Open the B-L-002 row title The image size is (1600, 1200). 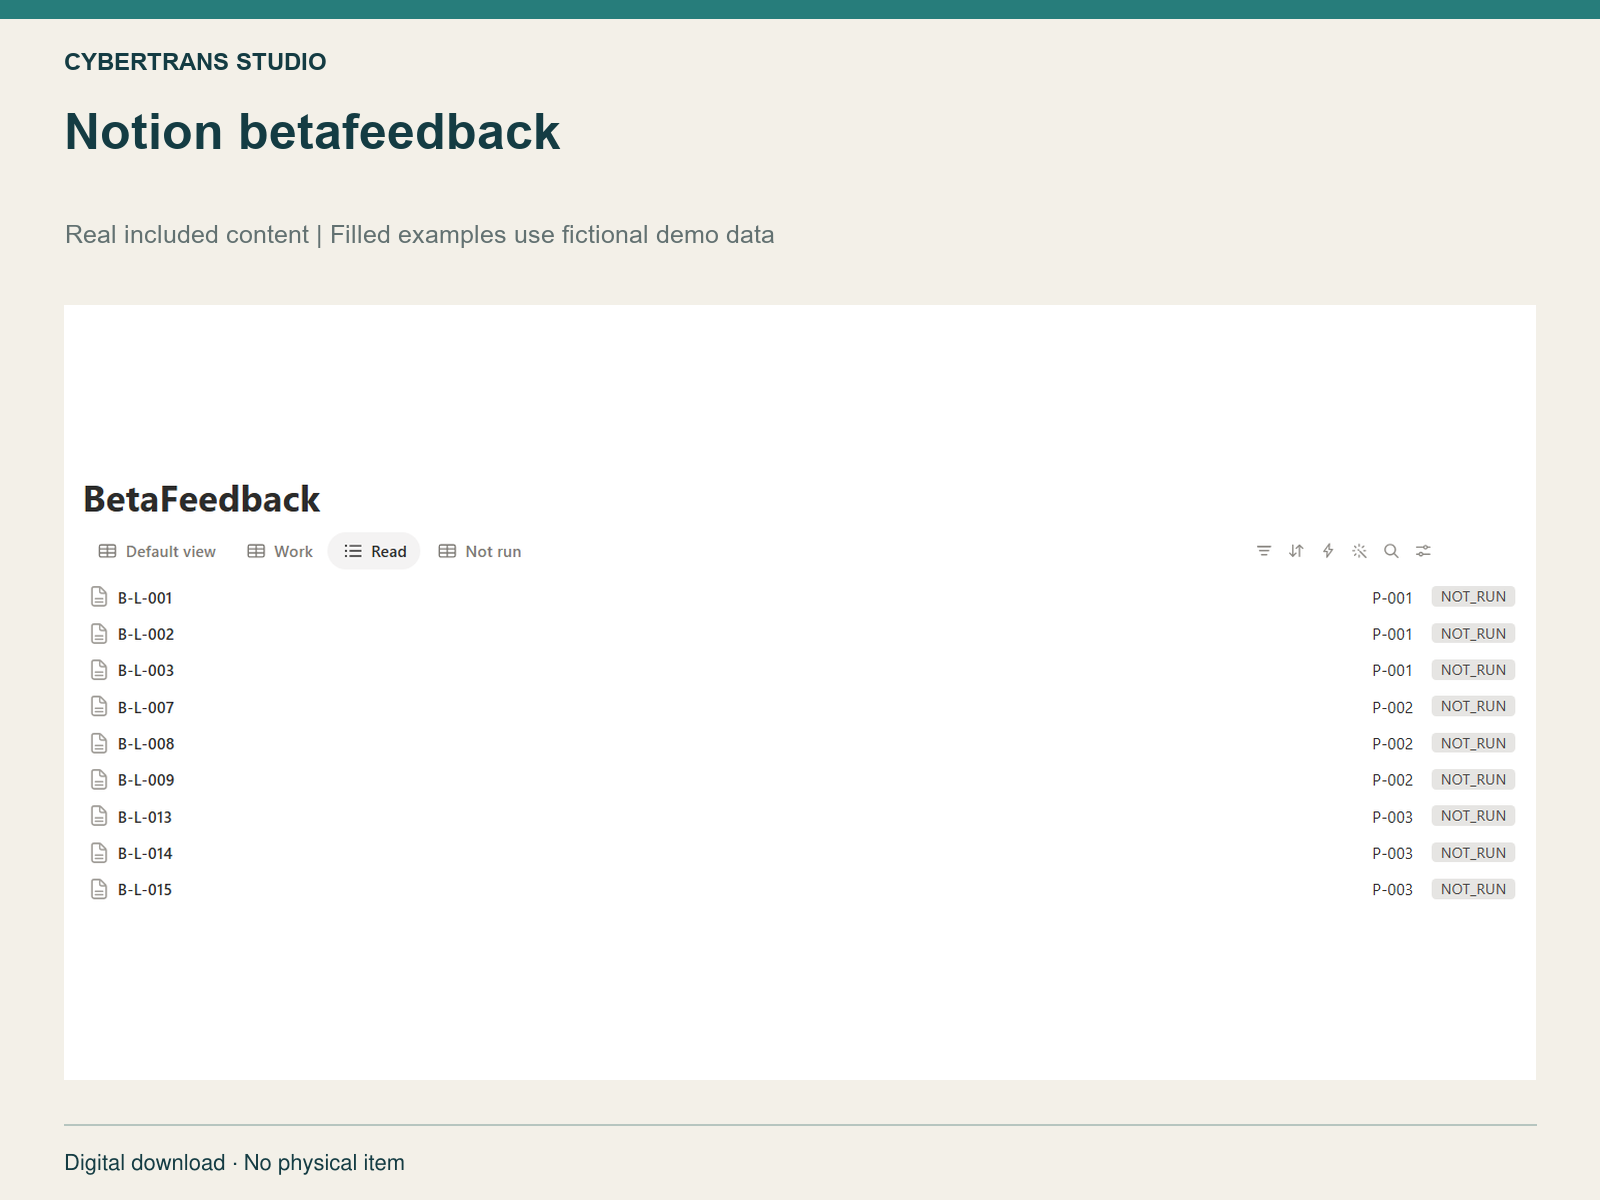click(146, 634)
